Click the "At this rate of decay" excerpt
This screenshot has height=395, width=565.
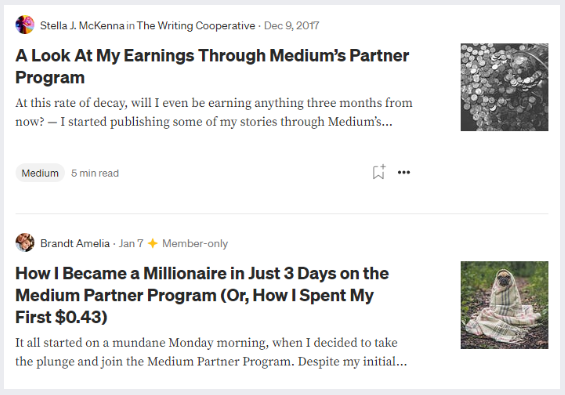click(x=214, y=112)
